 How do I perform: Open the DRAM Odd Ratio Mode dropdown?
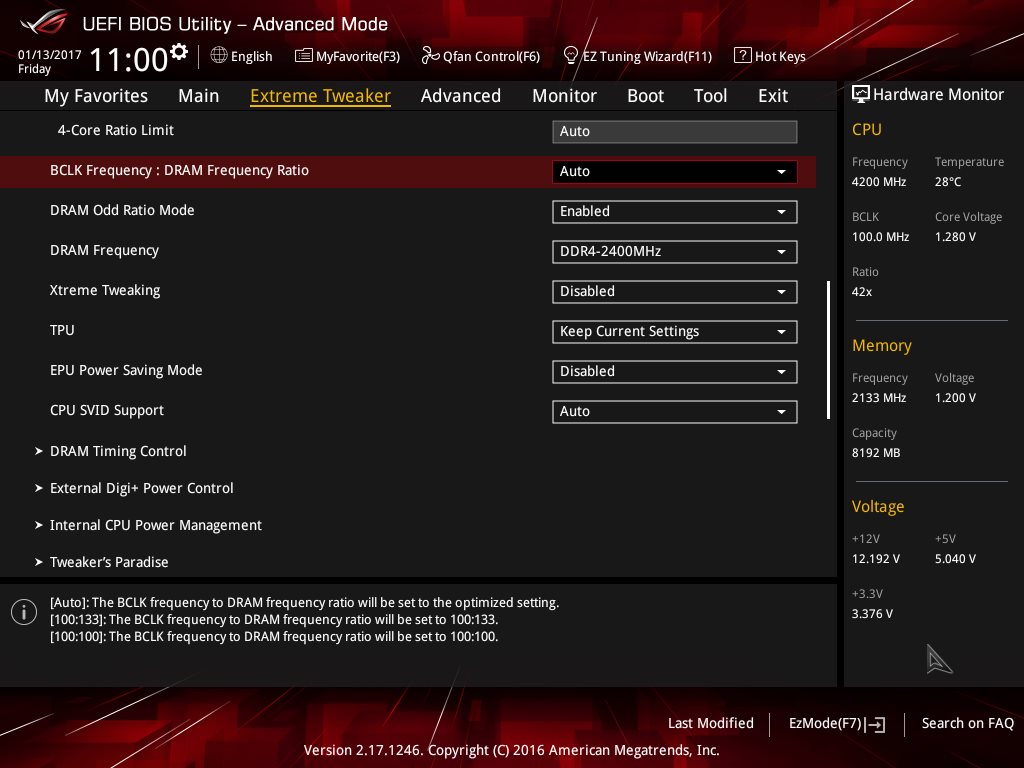click(x=675, y=212)
